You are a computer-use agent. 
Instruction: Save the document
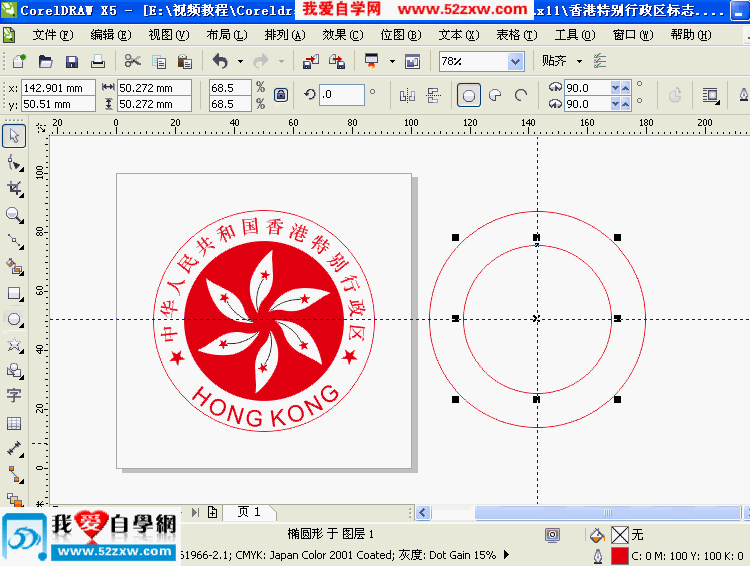[72, 61]
